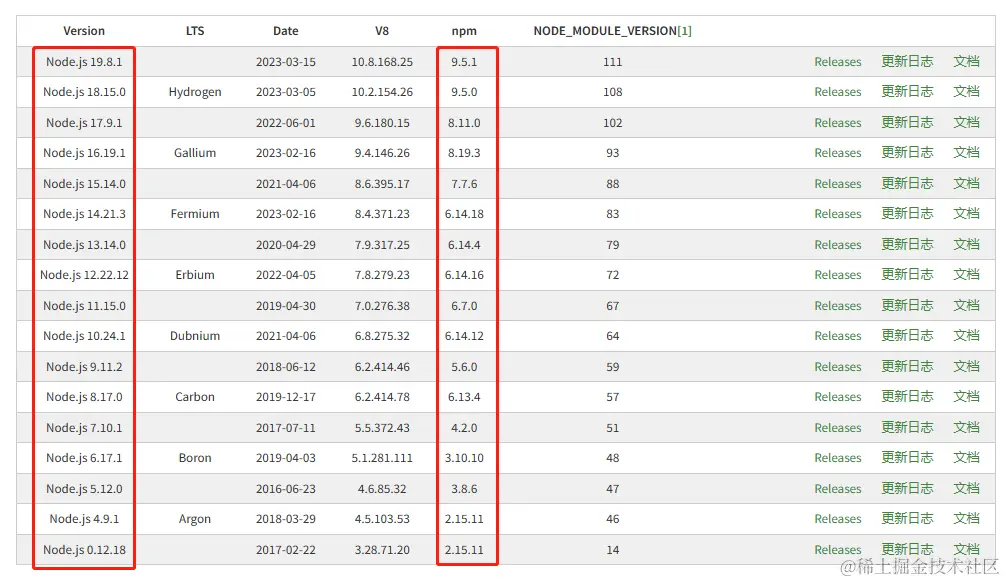This screenshot has height=583, width=1006.
Task: Open Releases link for Node.js 12.22.12
Action: coord(837,275)
